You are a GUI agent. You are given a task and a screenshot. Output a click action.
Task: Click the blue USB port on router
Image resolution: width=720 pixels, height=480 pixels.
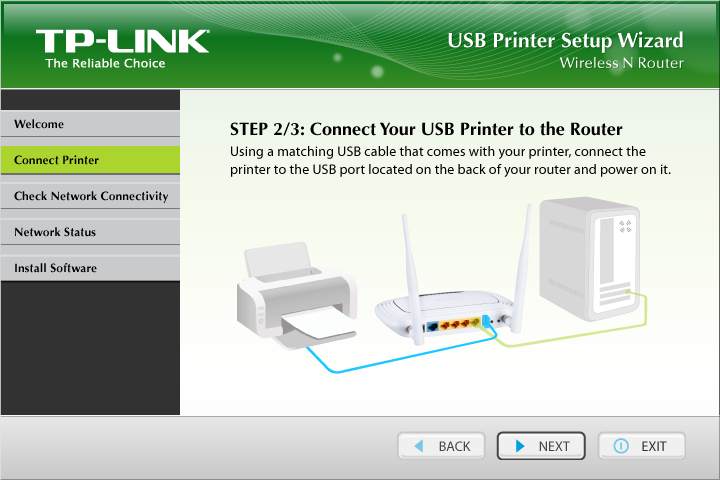coord(486,322)
